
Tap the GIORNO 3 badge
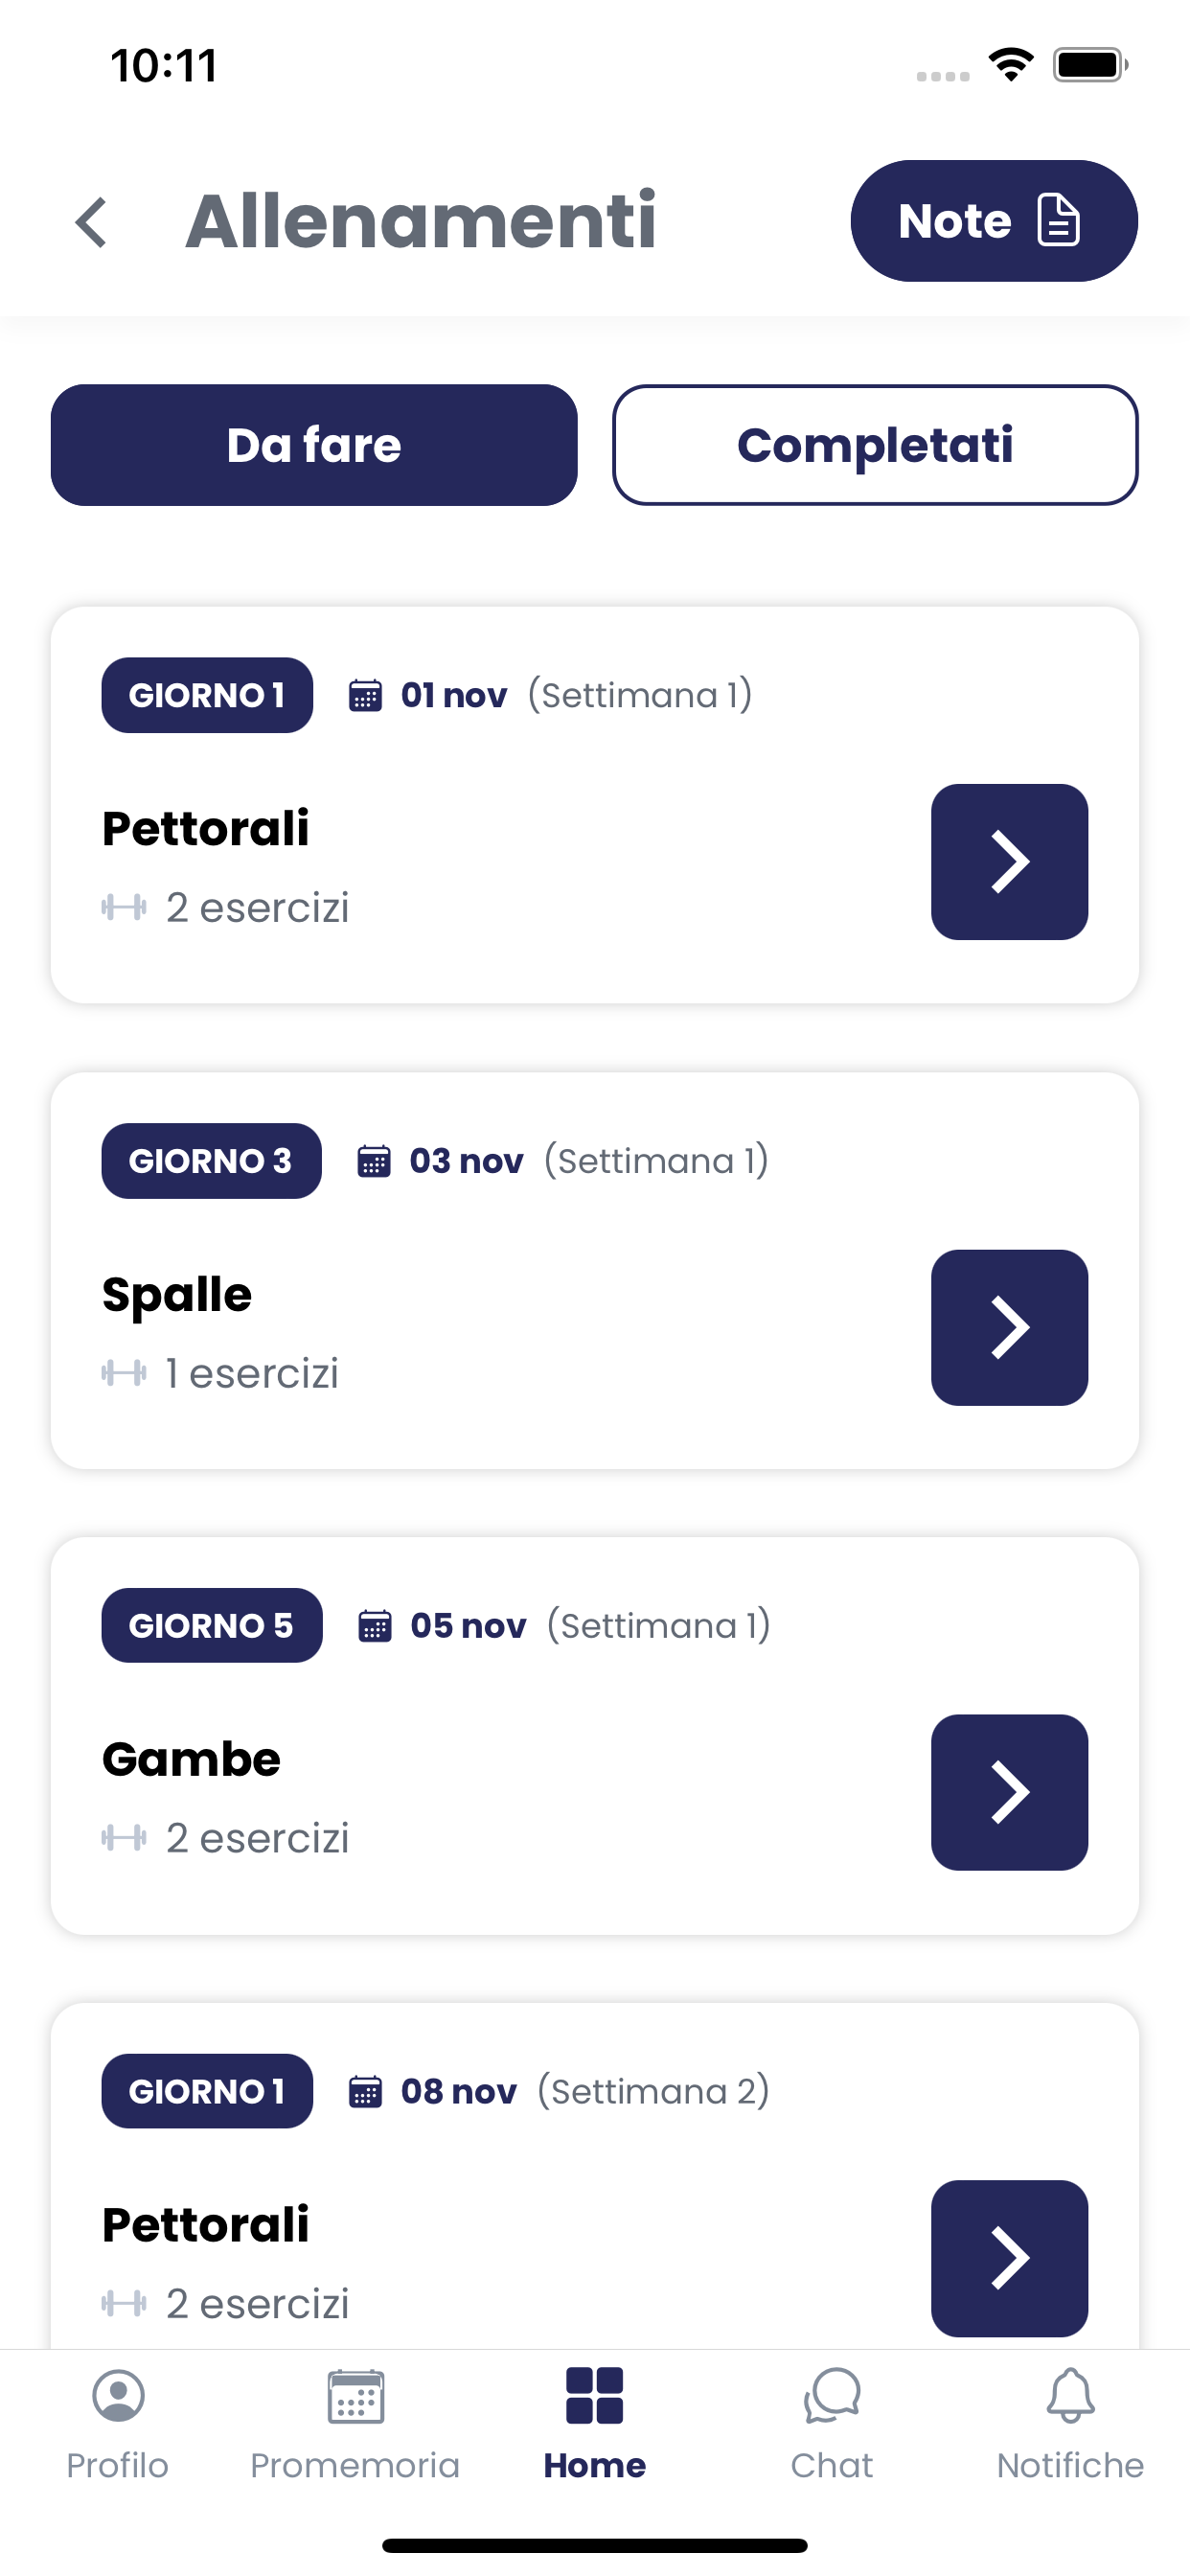211,1161
